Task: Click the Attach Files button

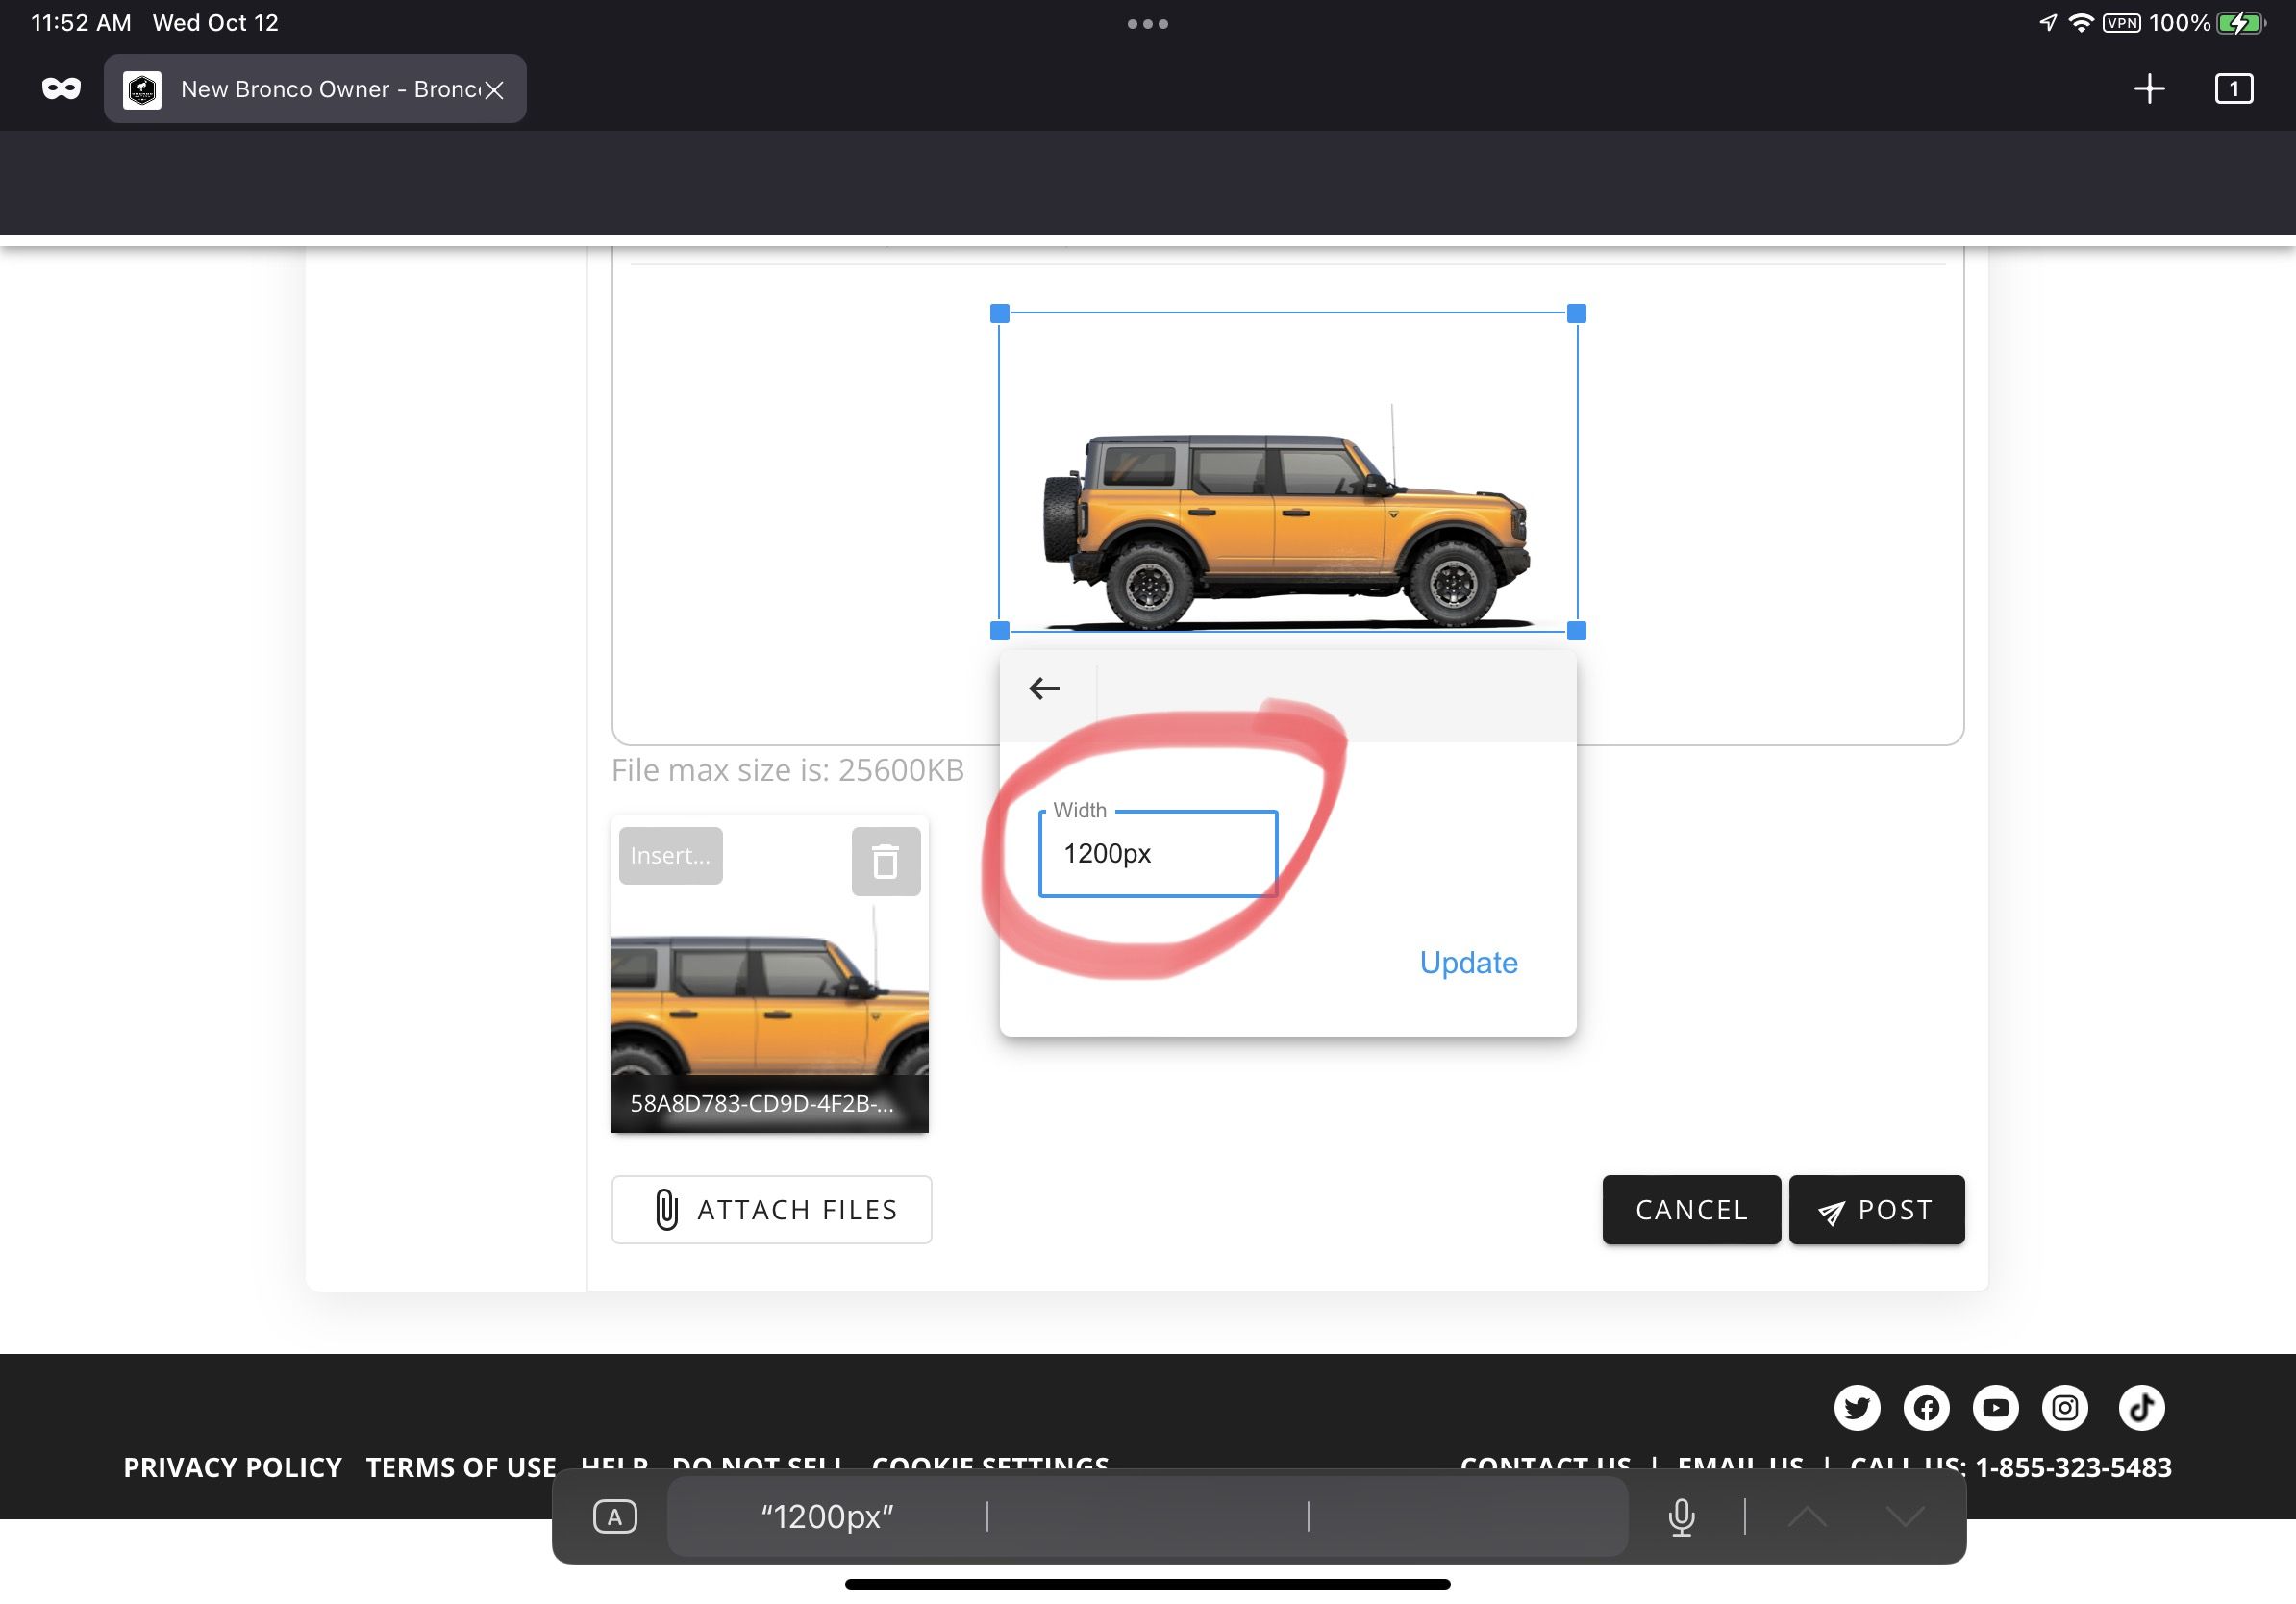Action: coord(771,1209)
